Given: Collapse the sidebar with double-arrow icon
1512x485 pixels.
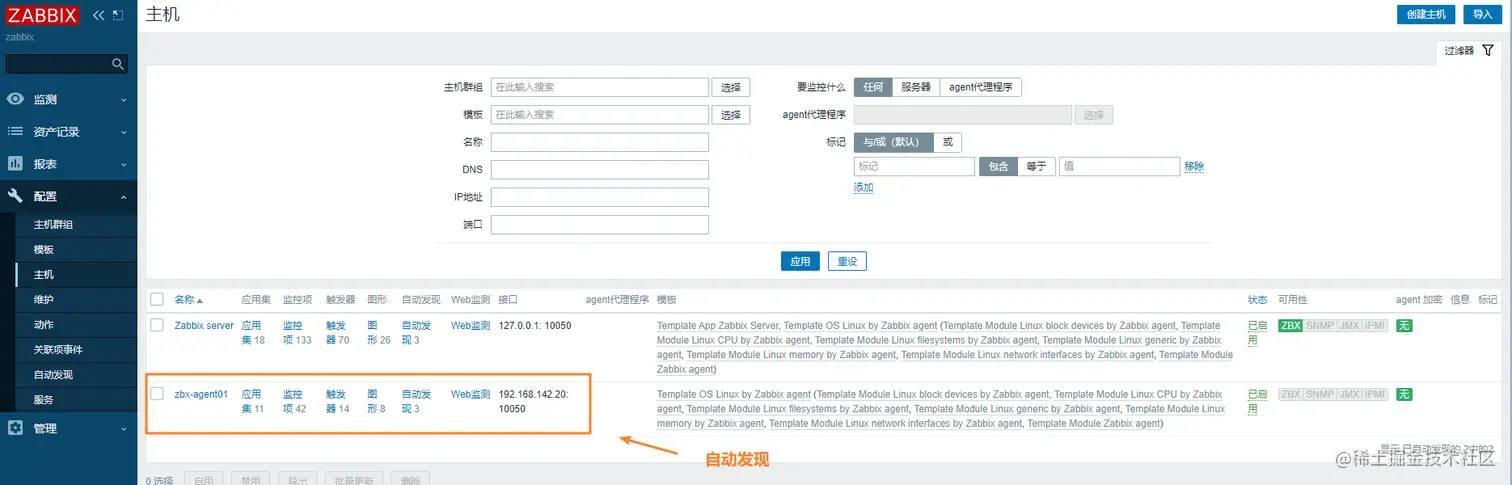Looking at the screenshot, I should pyautogui.click(x=97, y=16).
